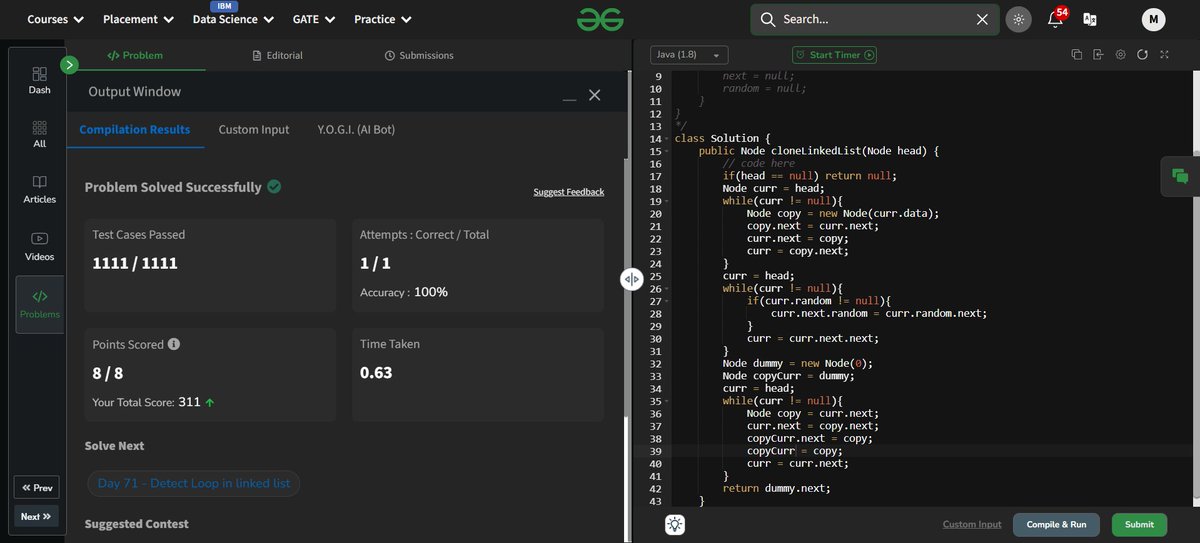This screenshot has height=543, width=1200.
Task: Open the green chat feedback icon
Action: click(1180, 176)
